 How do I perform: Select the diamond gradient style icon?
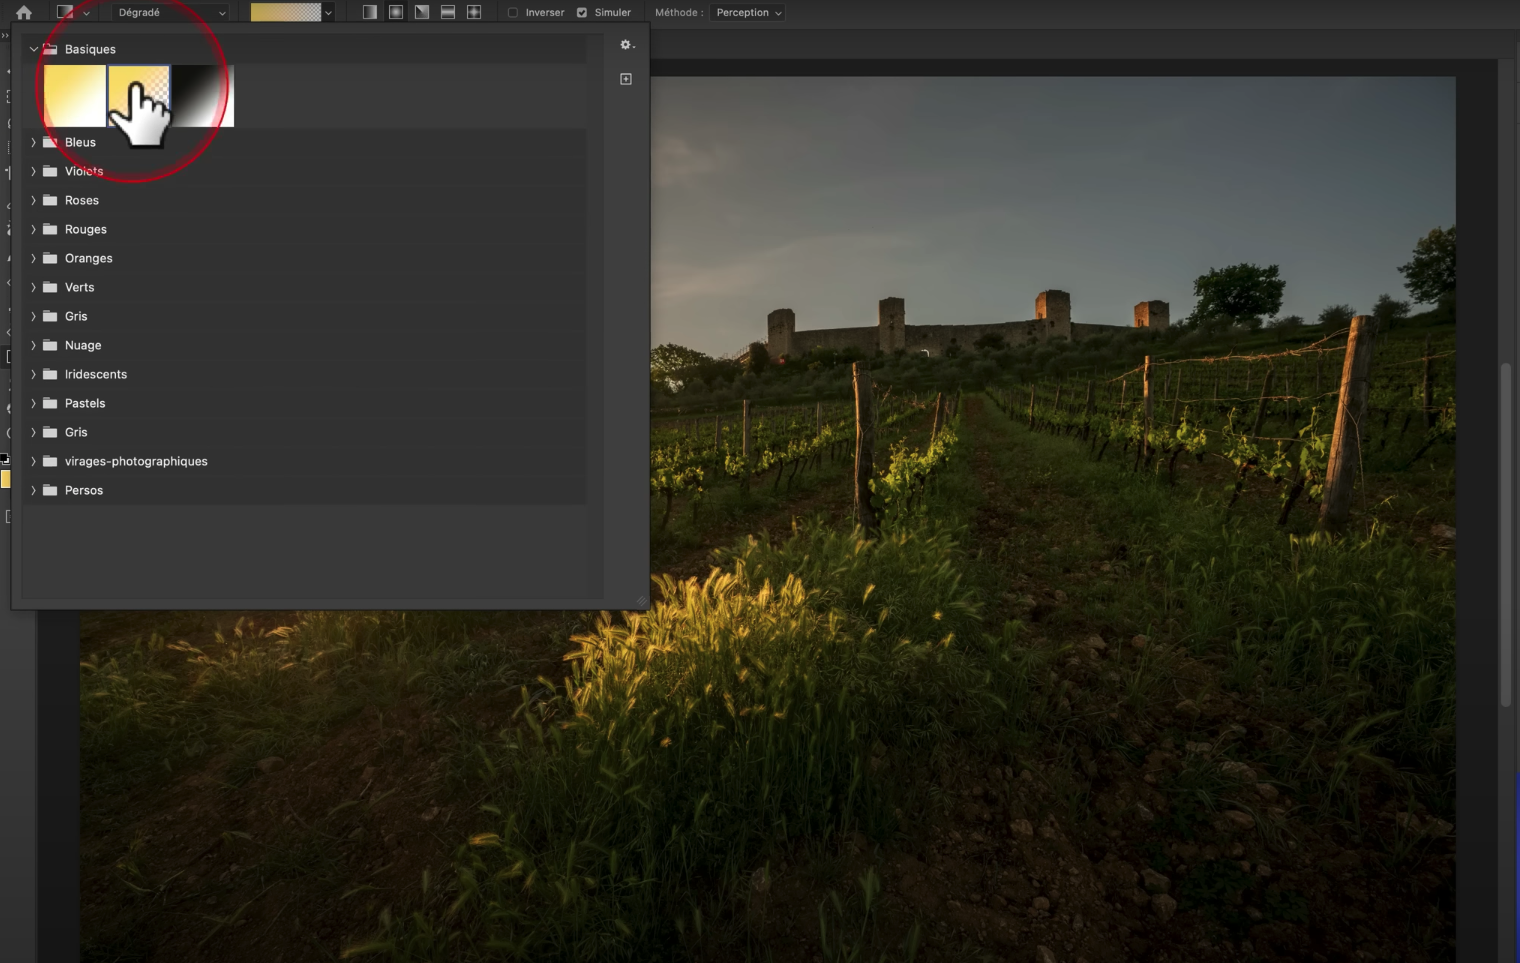474,13
